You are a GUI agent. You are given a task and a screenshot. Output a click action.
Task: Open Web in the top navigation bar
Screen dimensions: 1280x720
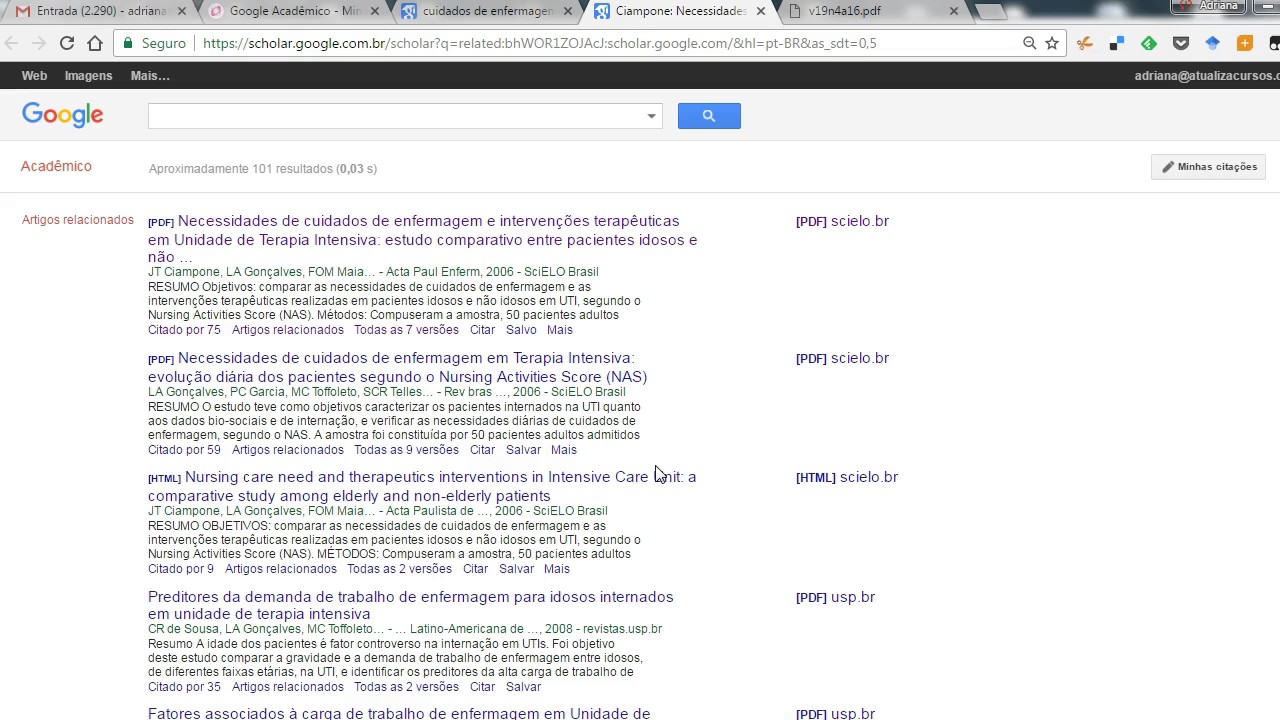tap(34, 76)
